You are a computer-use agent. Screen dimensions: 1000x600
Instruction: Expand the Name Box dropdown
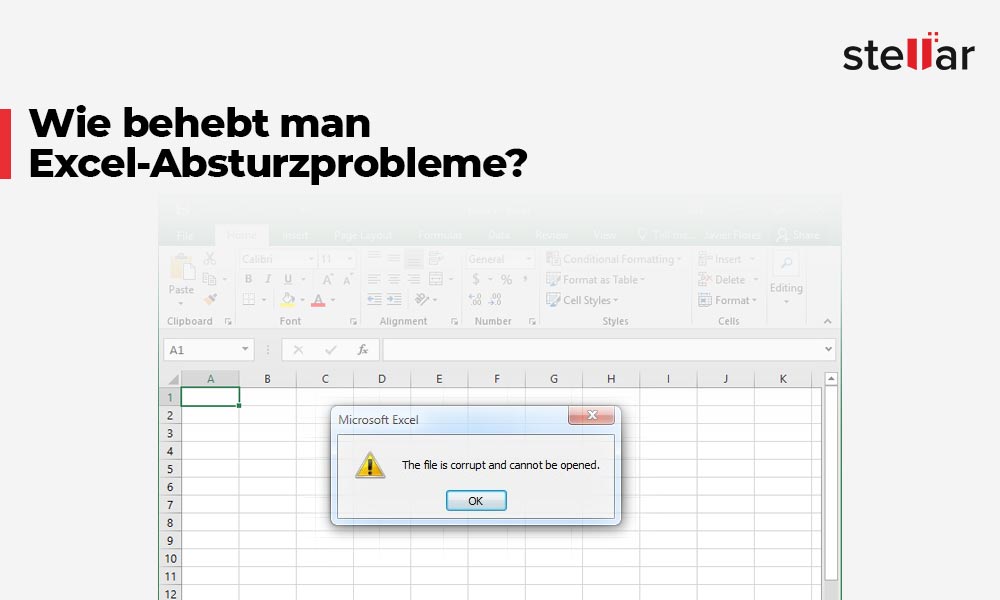point(245,349)
